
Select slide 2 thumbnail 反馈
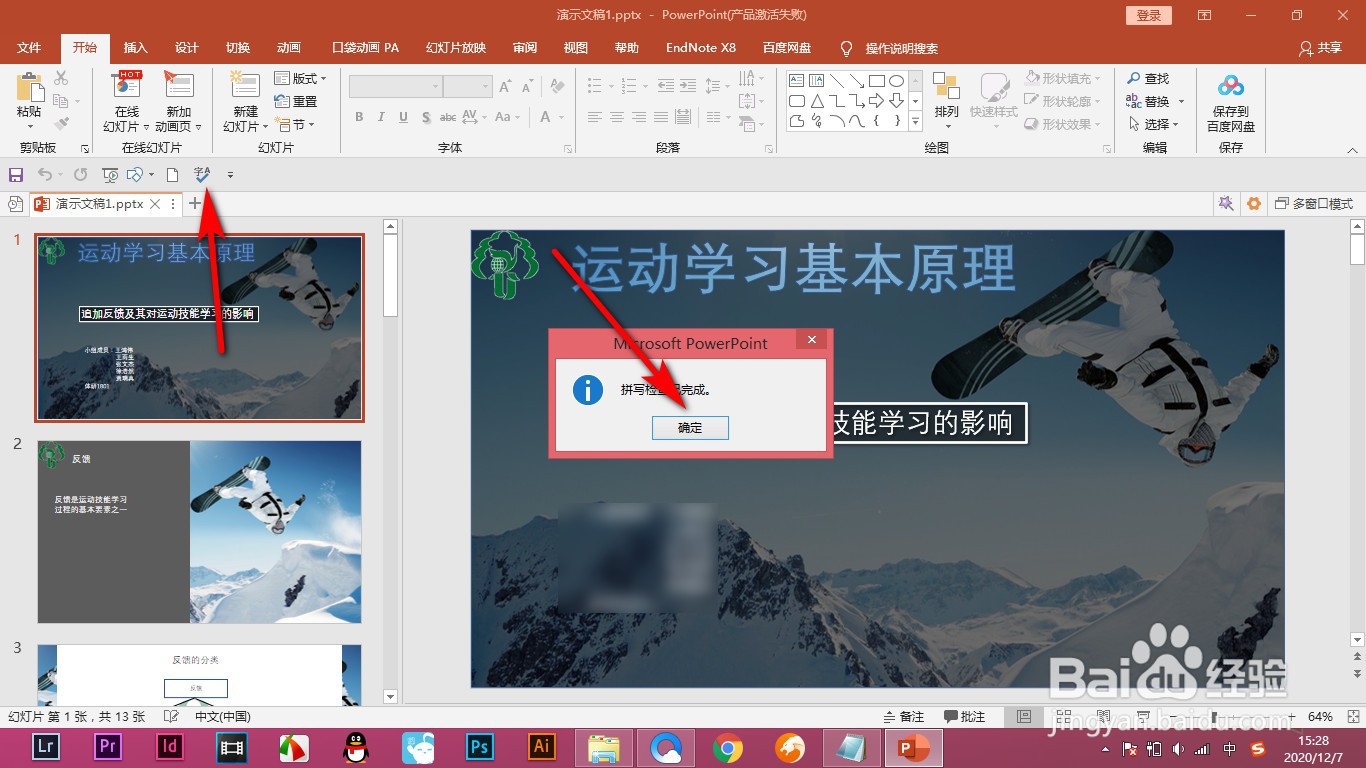(200, 532)
